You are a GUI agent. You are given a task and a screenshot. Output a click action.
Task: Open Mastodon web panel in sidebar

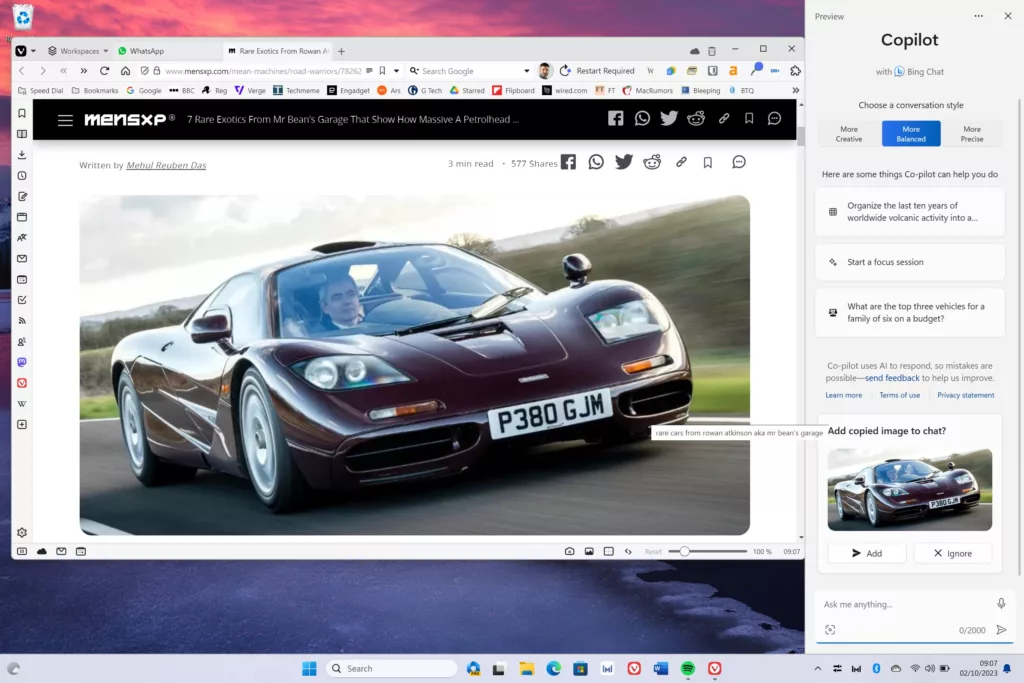coord(22,362)
